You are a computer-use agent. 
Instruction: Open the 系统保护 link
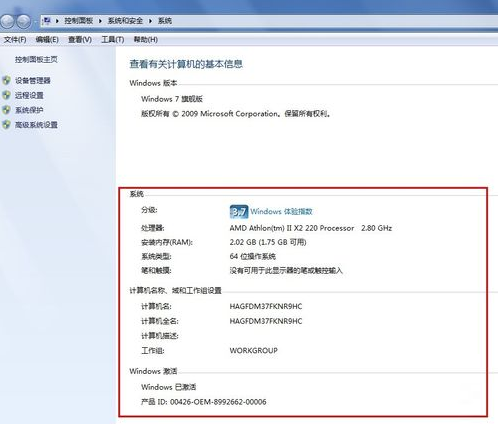coord(29,110)
